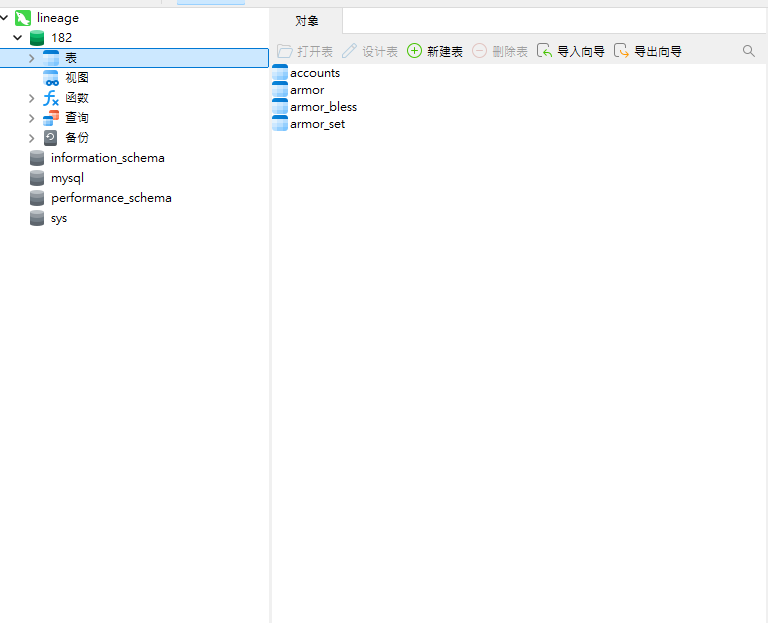Click the armor table icon

pos(280,90)
